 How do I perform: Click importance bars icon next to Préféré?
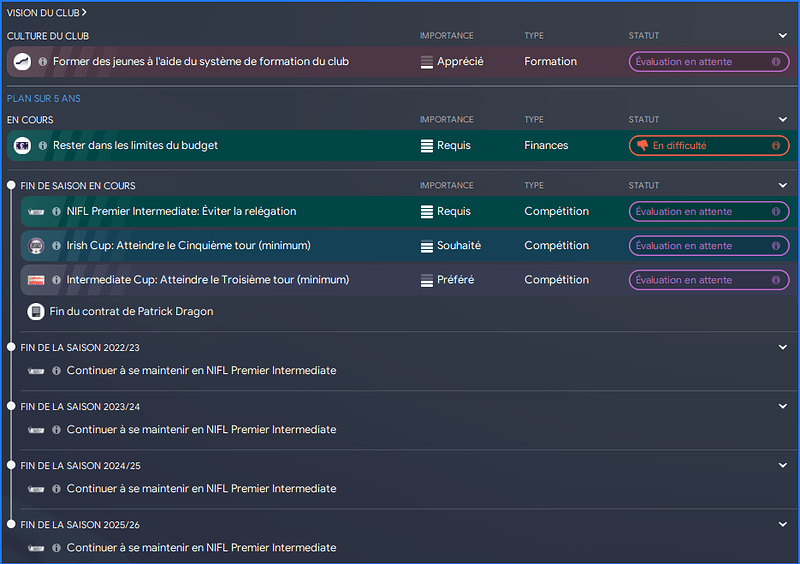click(x=427, y=280)
